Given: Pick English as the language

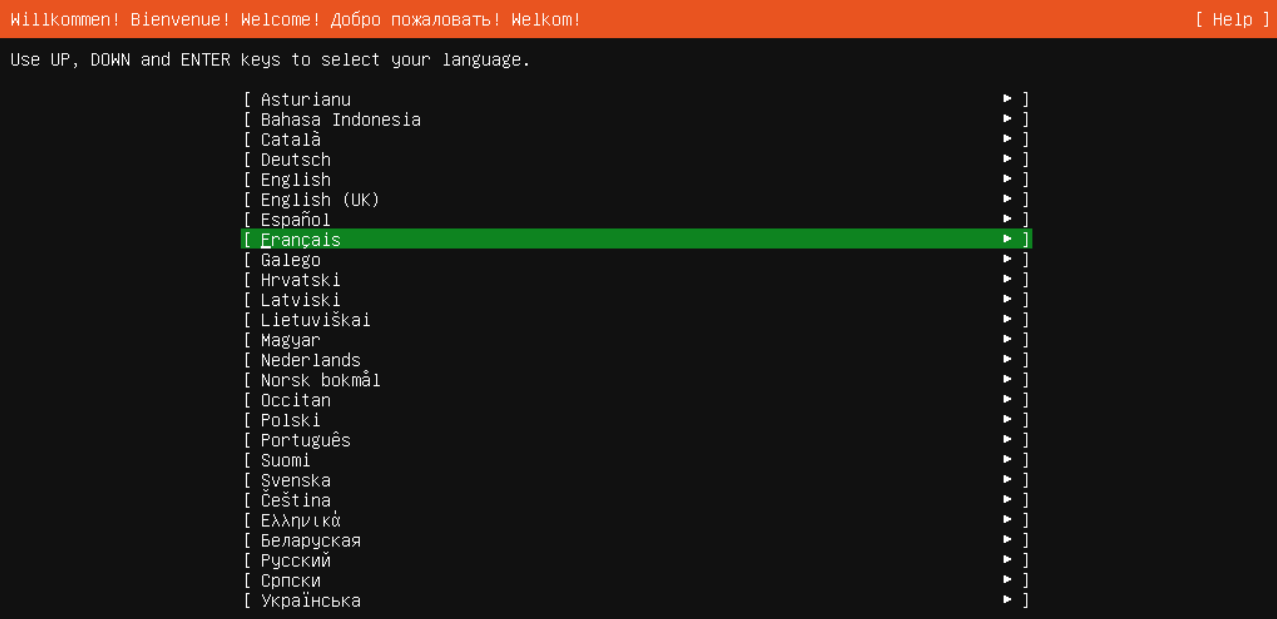Looking at the screenshot, I should (x=295, y=179).
